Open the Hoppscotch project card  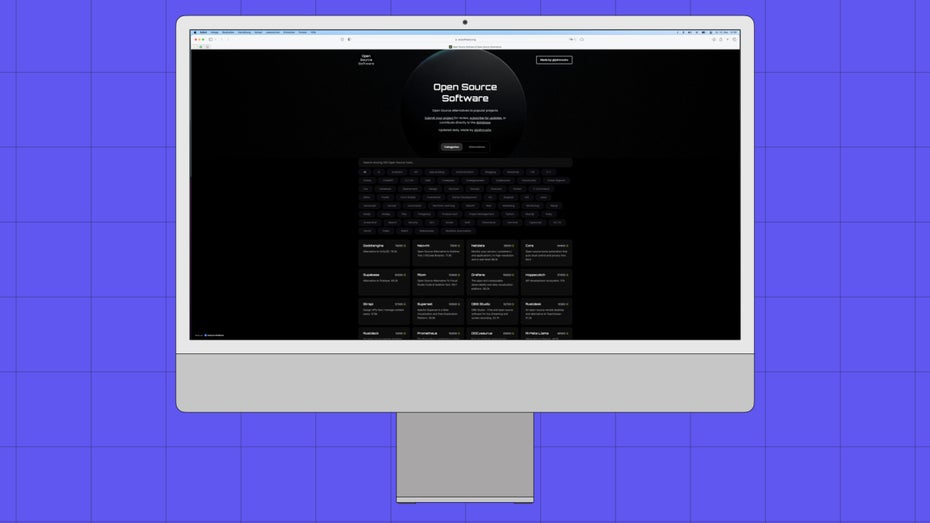547,279
